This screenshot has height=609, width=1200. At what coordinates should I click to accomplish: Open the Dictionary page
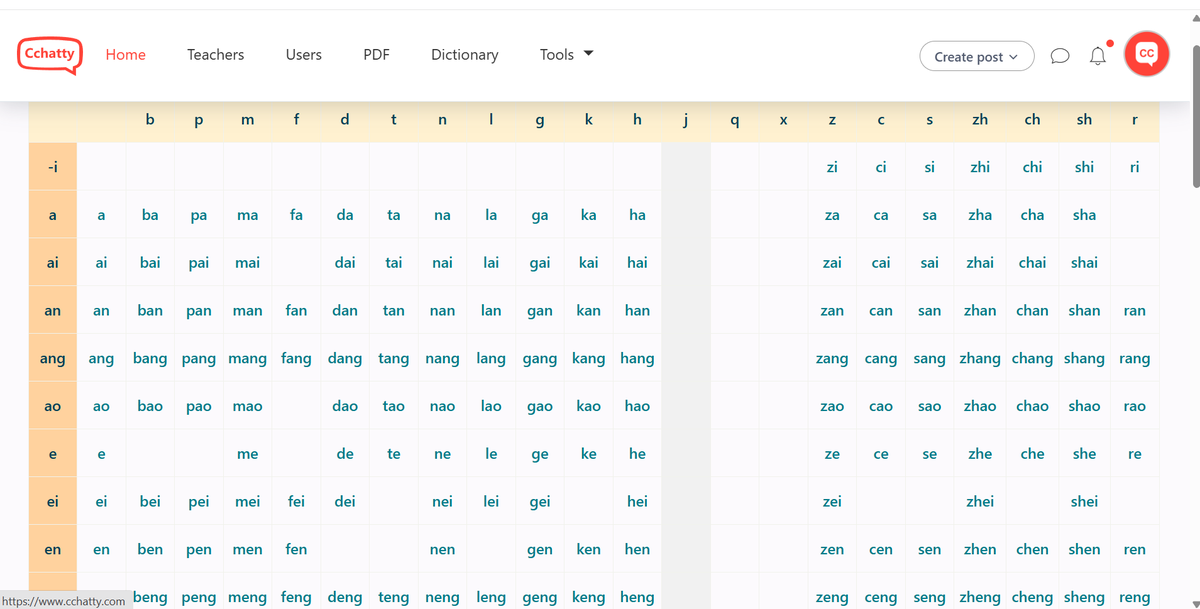tap(464, 54)
